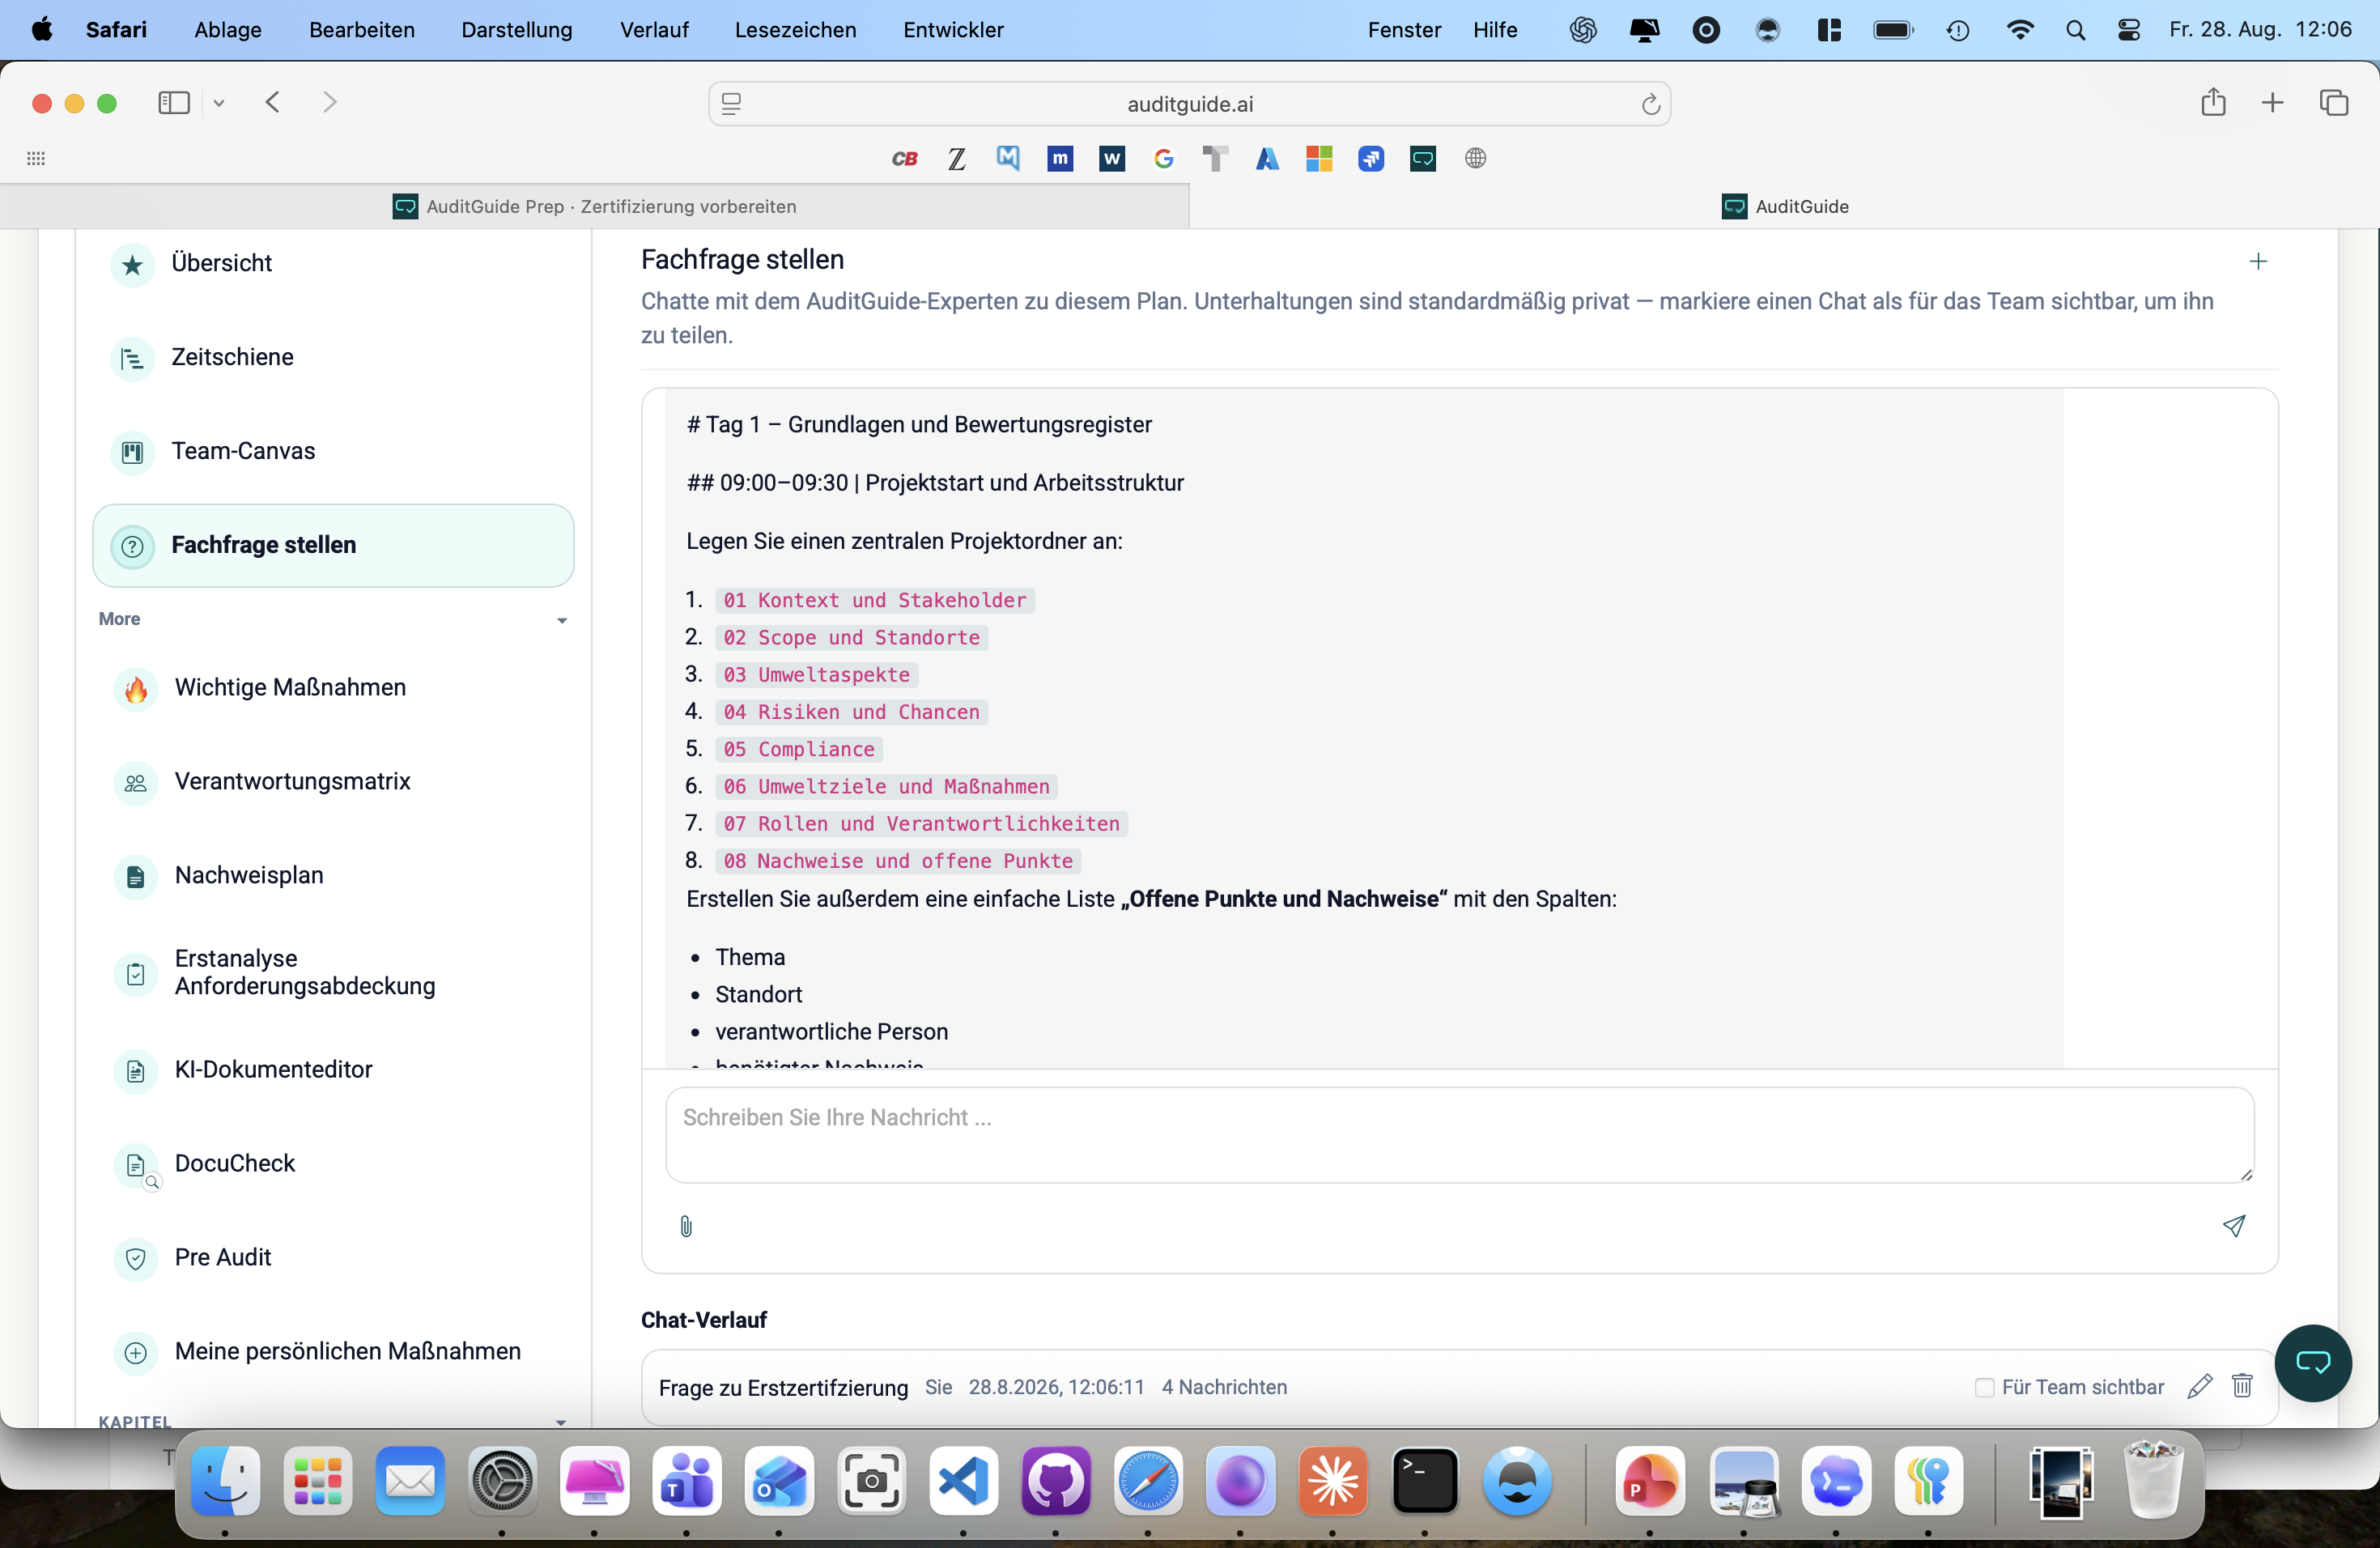Image resolution: width=2380 pixels, height=1548 pixels.
Task: Switch to AuditGuide tab
Action: 1785,206
